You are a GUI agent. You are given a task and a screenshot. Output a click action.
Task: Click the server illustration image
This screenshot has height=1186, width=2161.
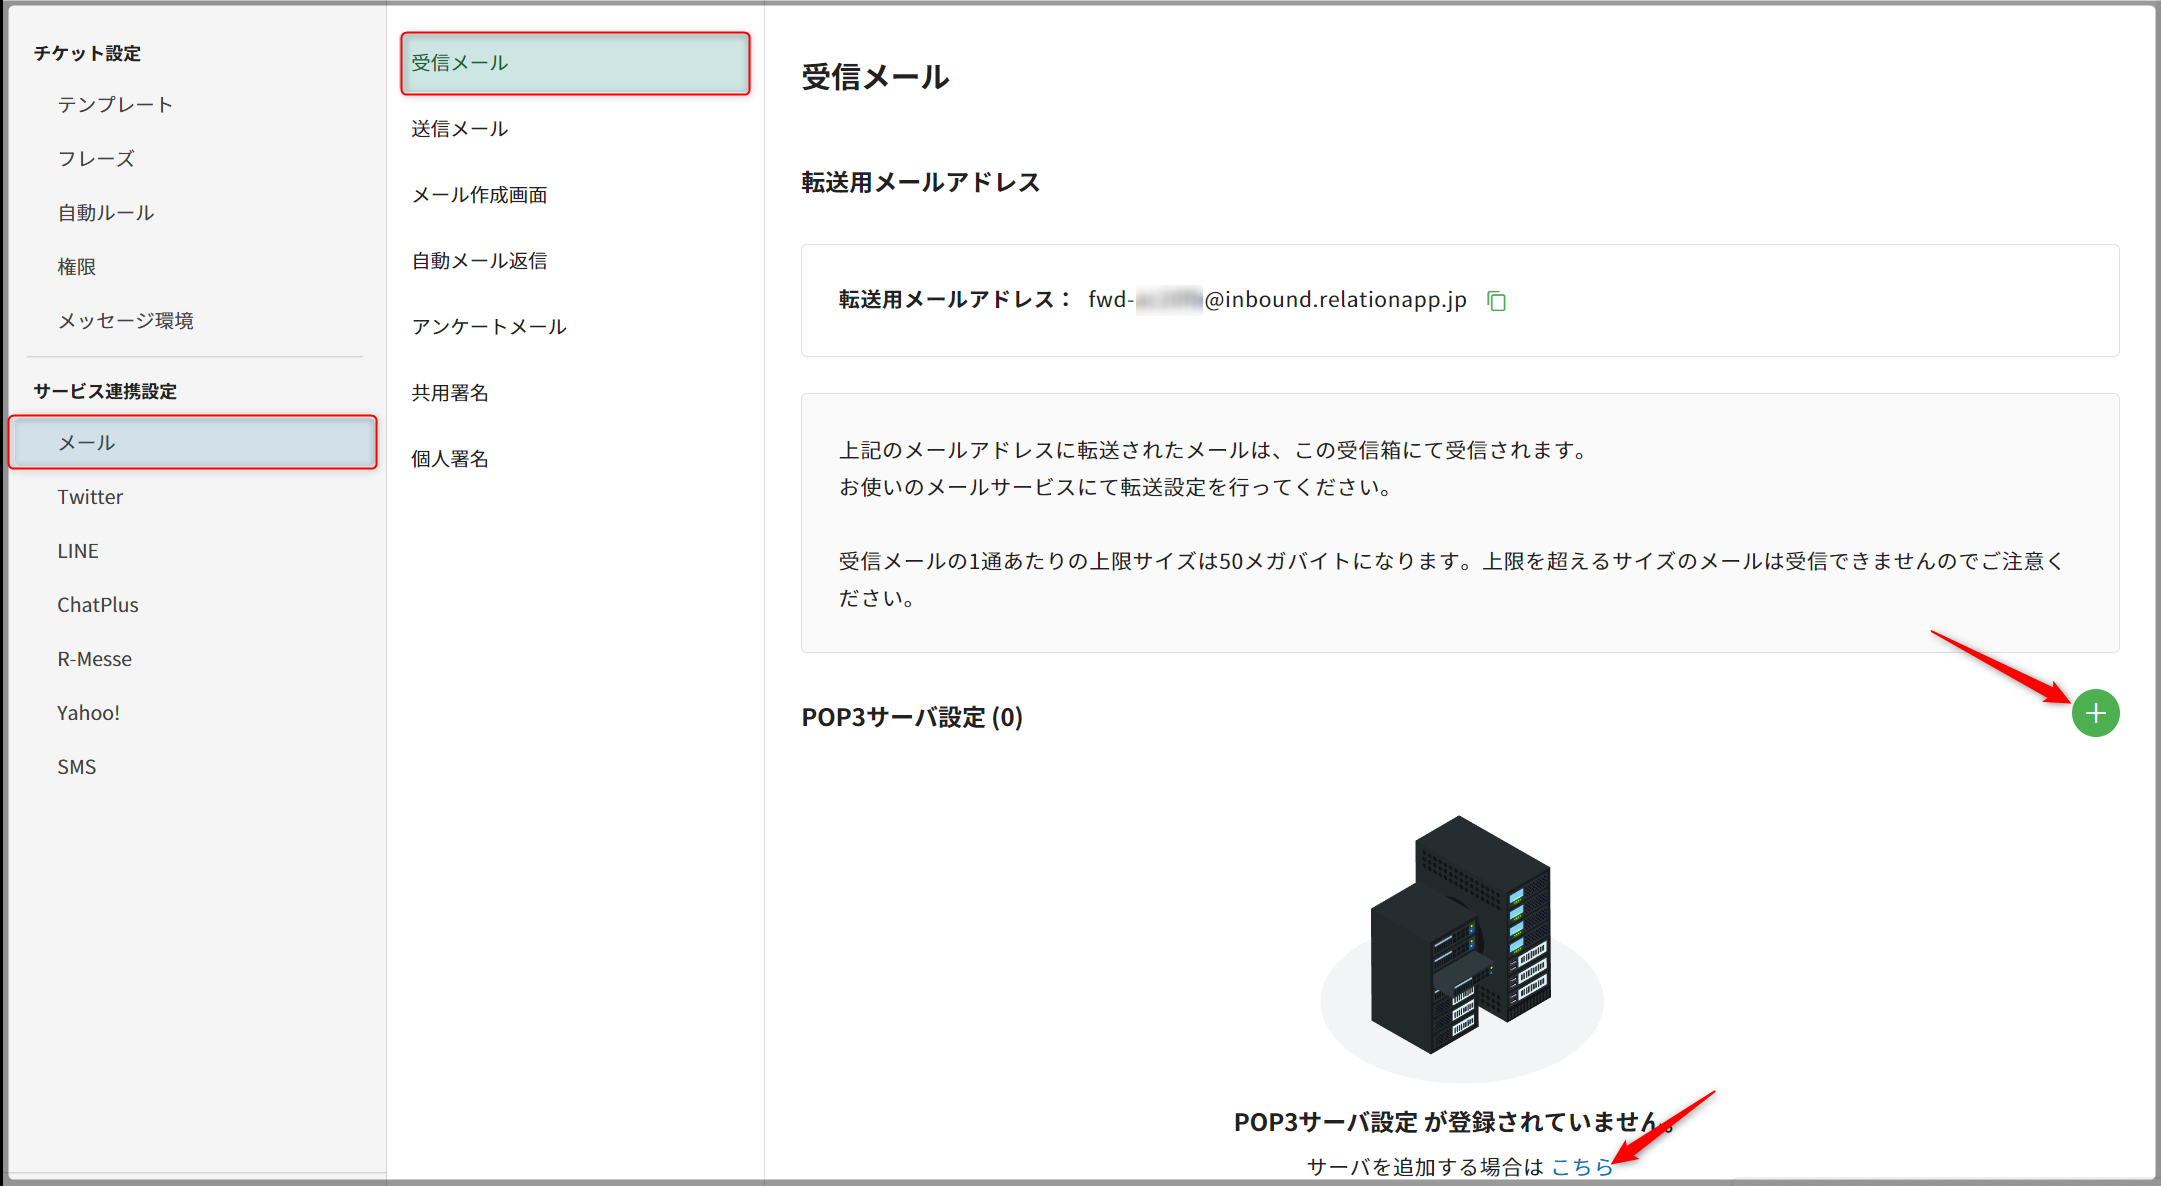click(1461, 940)
